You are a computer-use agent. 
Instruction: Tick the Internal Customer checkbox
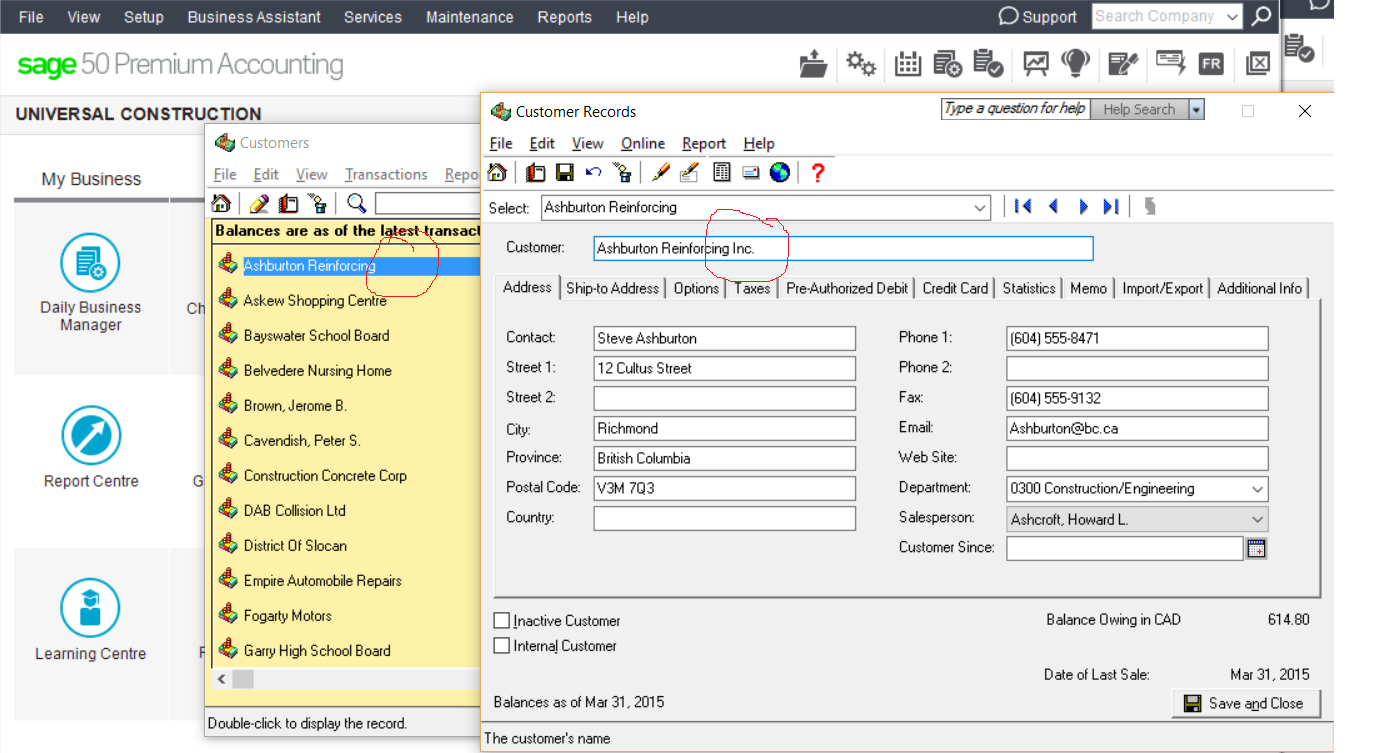(x=502, y=646)
